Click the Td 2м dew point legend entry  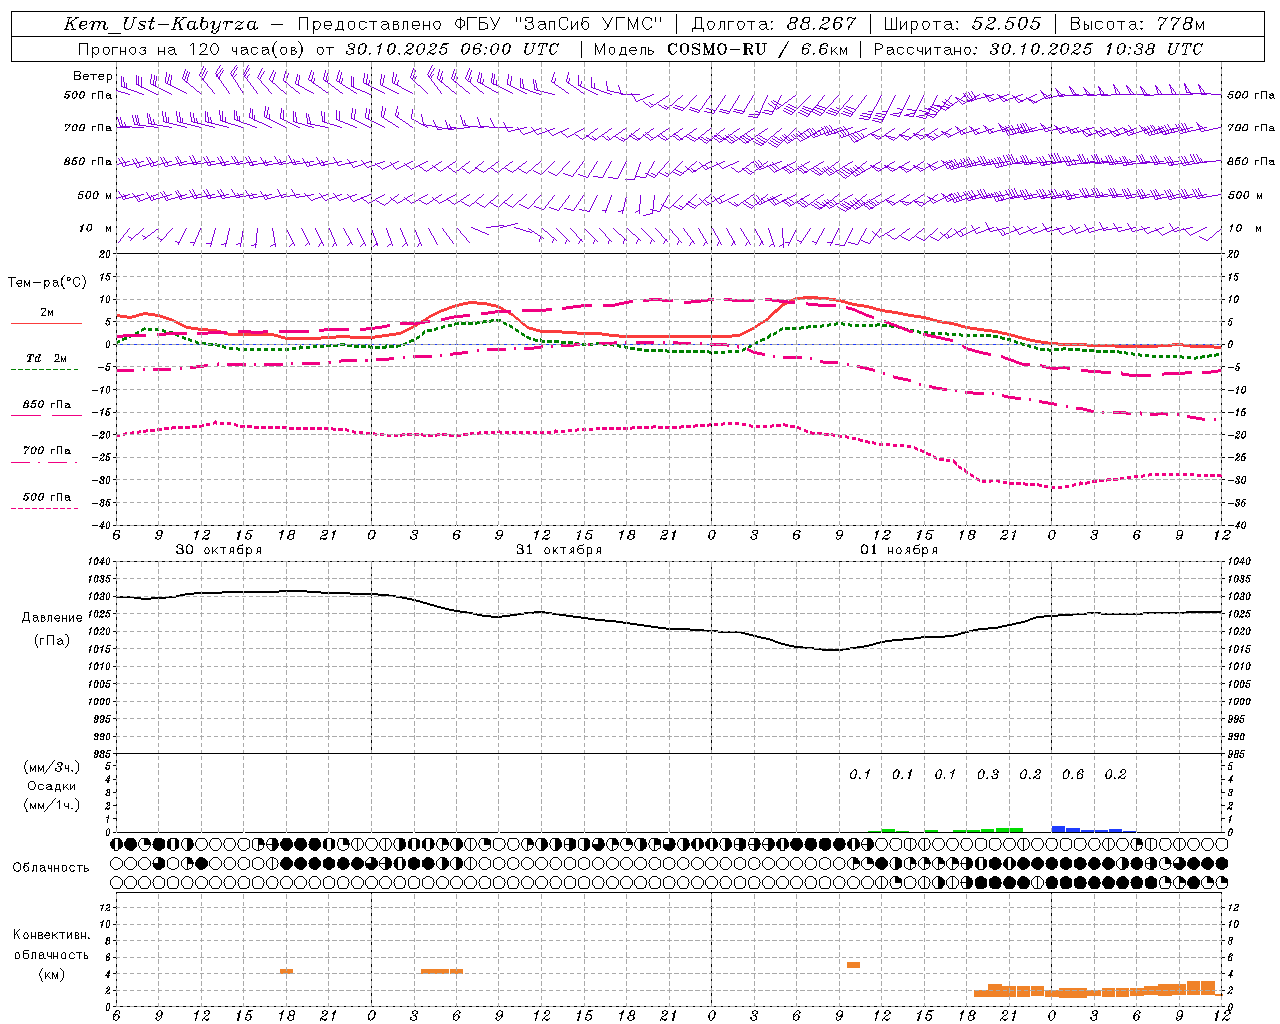pyautogui.click(x=46, y=363)
